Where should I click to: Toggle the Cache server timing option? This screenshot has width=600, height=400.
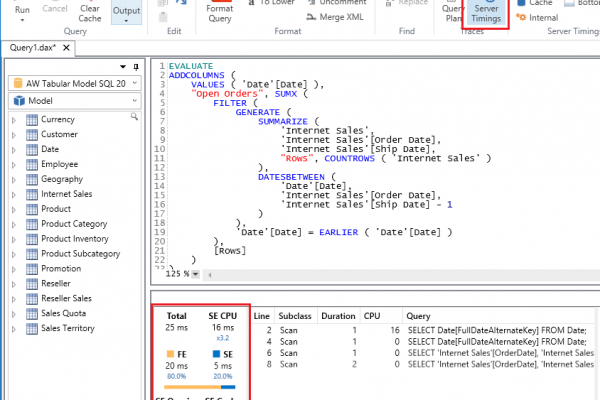coord(534,3)
